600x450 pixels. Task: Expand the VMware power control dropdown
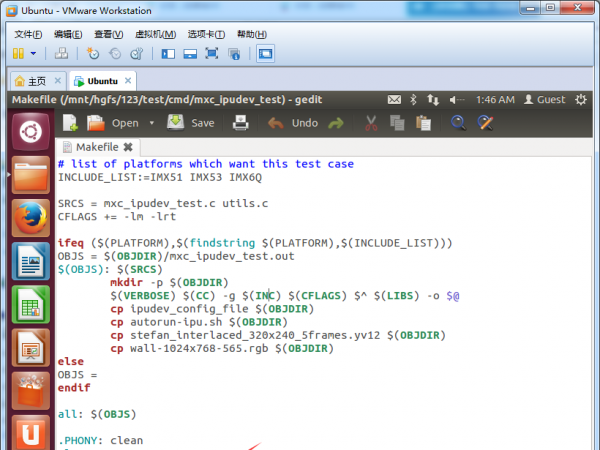[x=34, y=53]
